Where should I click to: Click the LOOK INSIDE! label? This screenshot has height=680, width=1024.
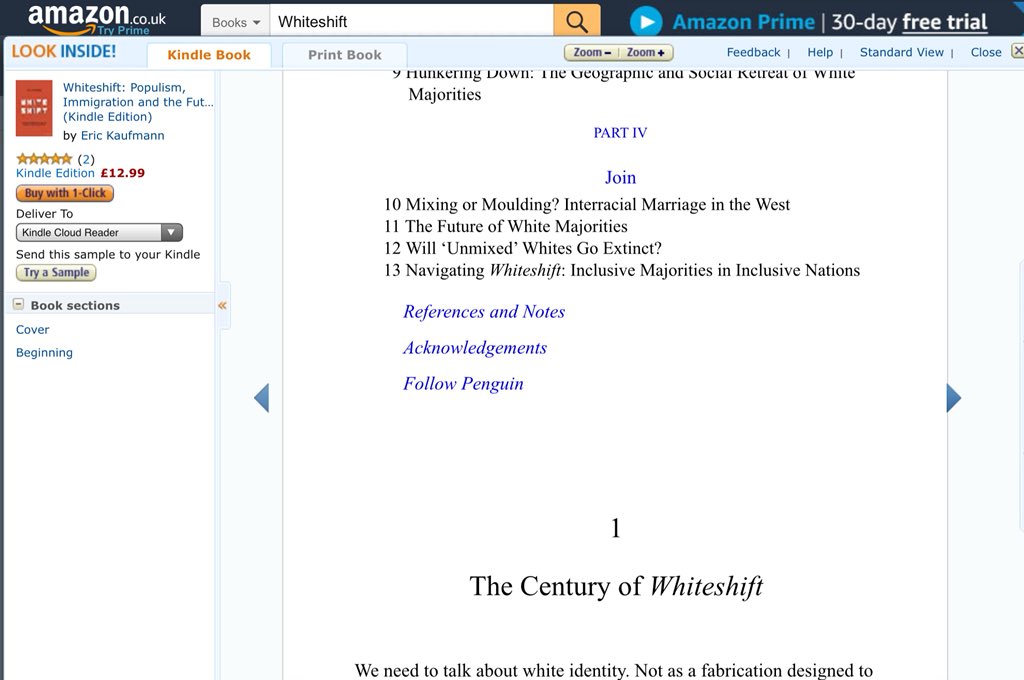[64, 52]
